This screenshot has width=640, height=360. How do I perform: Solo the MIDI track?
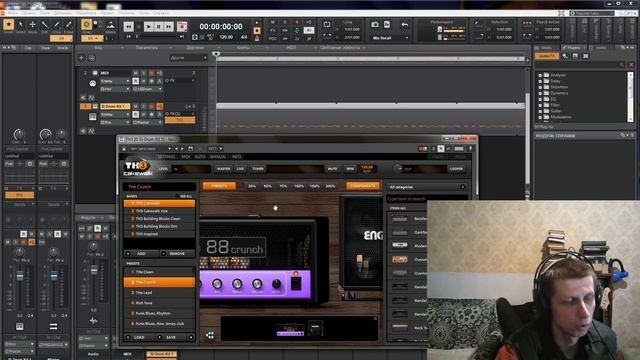tap(143, 73)
